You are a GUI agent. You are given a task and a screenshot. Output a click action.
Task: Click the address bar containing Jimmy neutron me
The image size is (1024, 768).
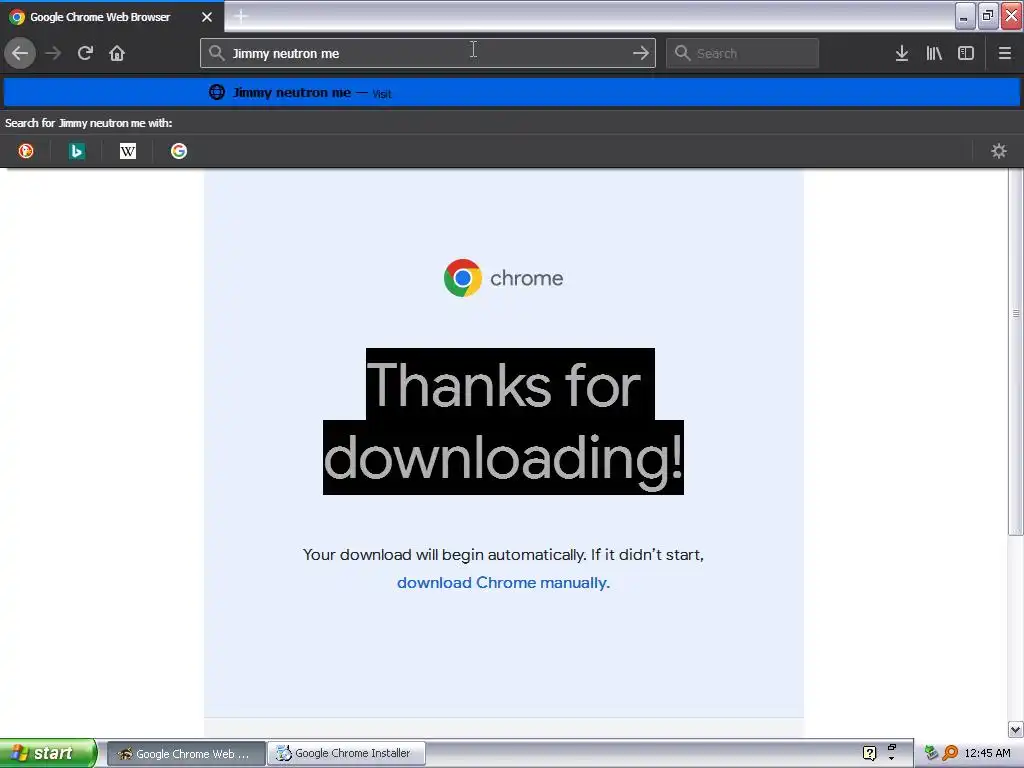428,53
